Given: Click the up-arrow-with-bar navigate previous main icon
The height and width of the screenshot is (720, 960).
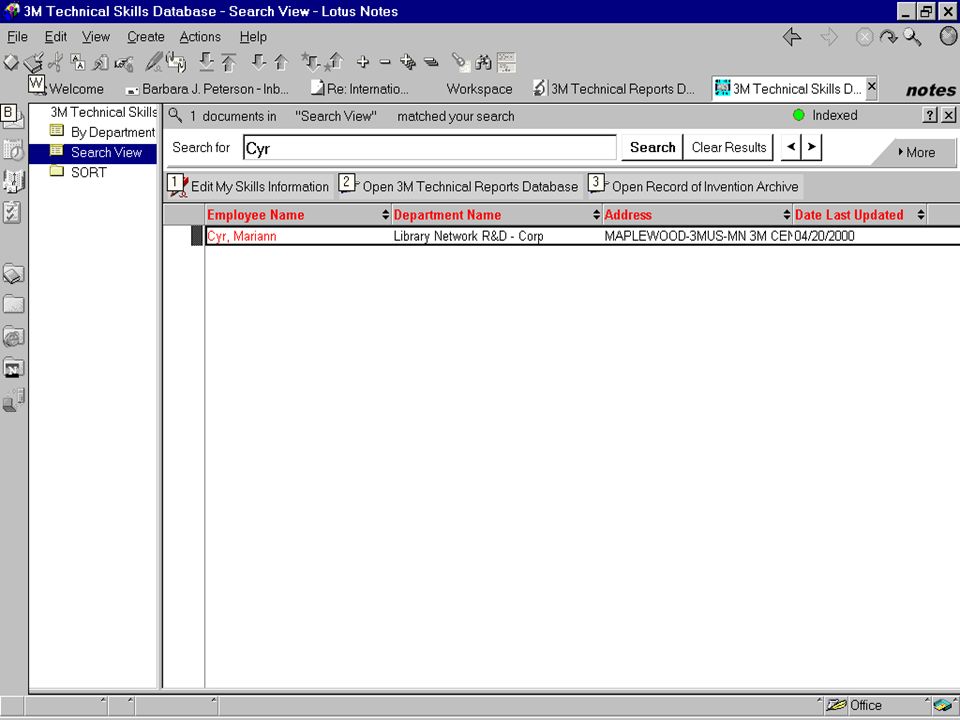Looking at the screenshot, I should tap(229, 62).
